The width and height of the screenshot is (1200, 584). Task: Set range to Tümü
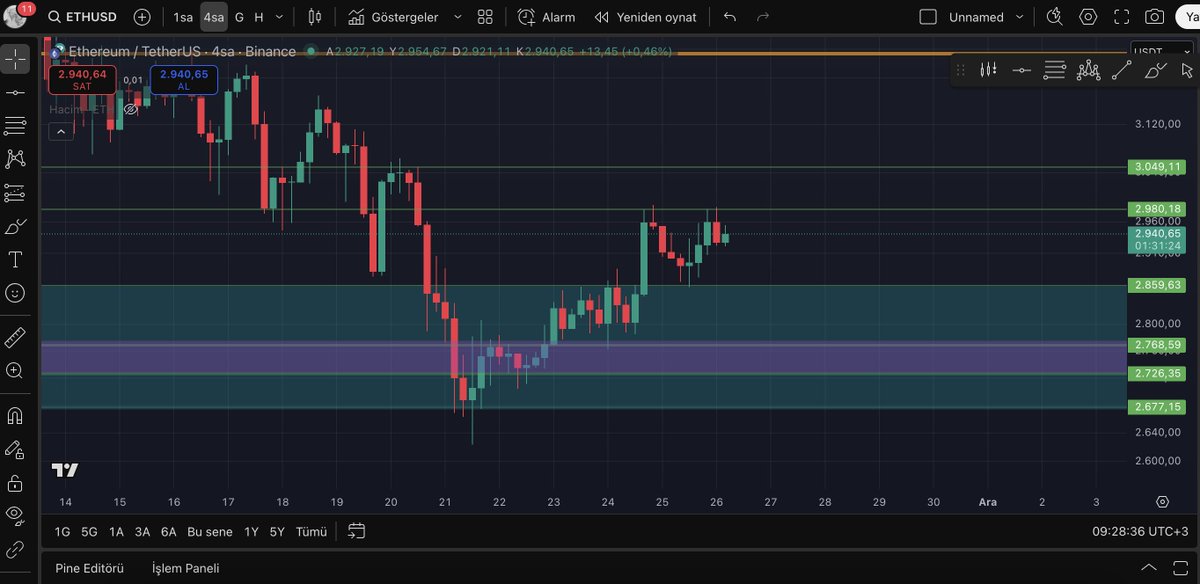click(311, 532)
